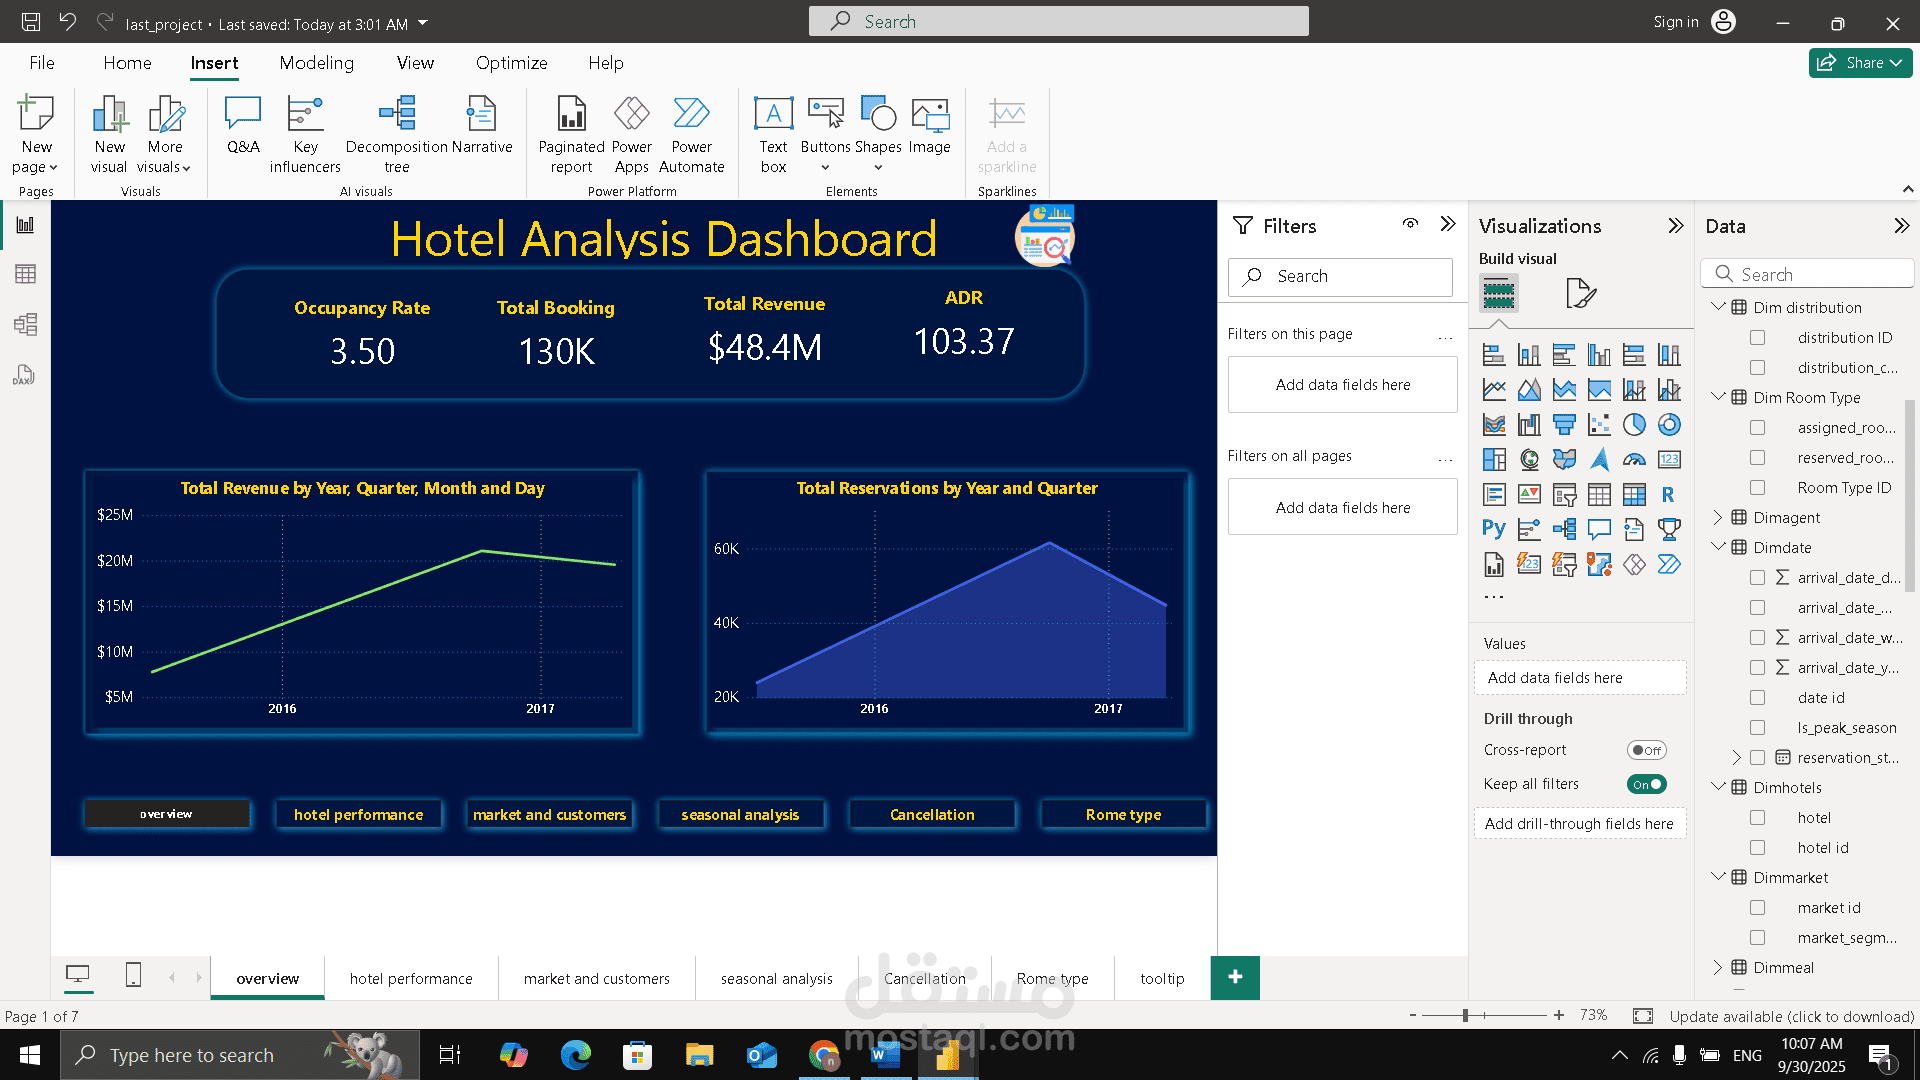Open Model view in left sidebar

(x=25, y=324)
